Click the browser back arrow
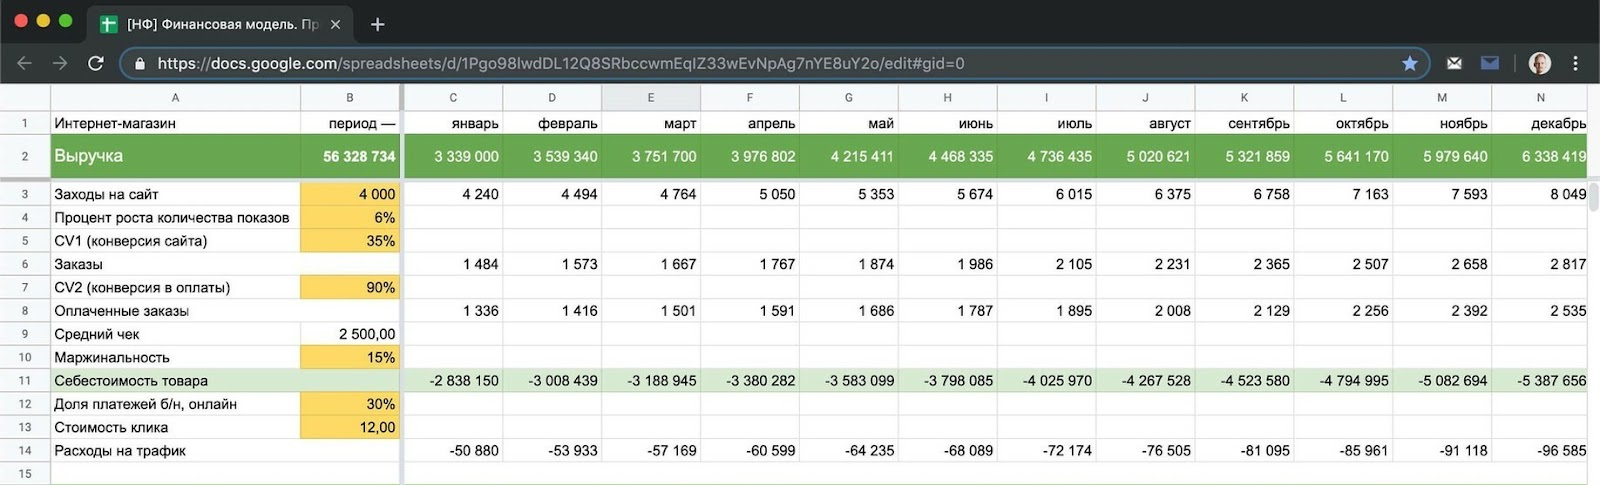The image size is (1600, 485). [x=24, y=63]
